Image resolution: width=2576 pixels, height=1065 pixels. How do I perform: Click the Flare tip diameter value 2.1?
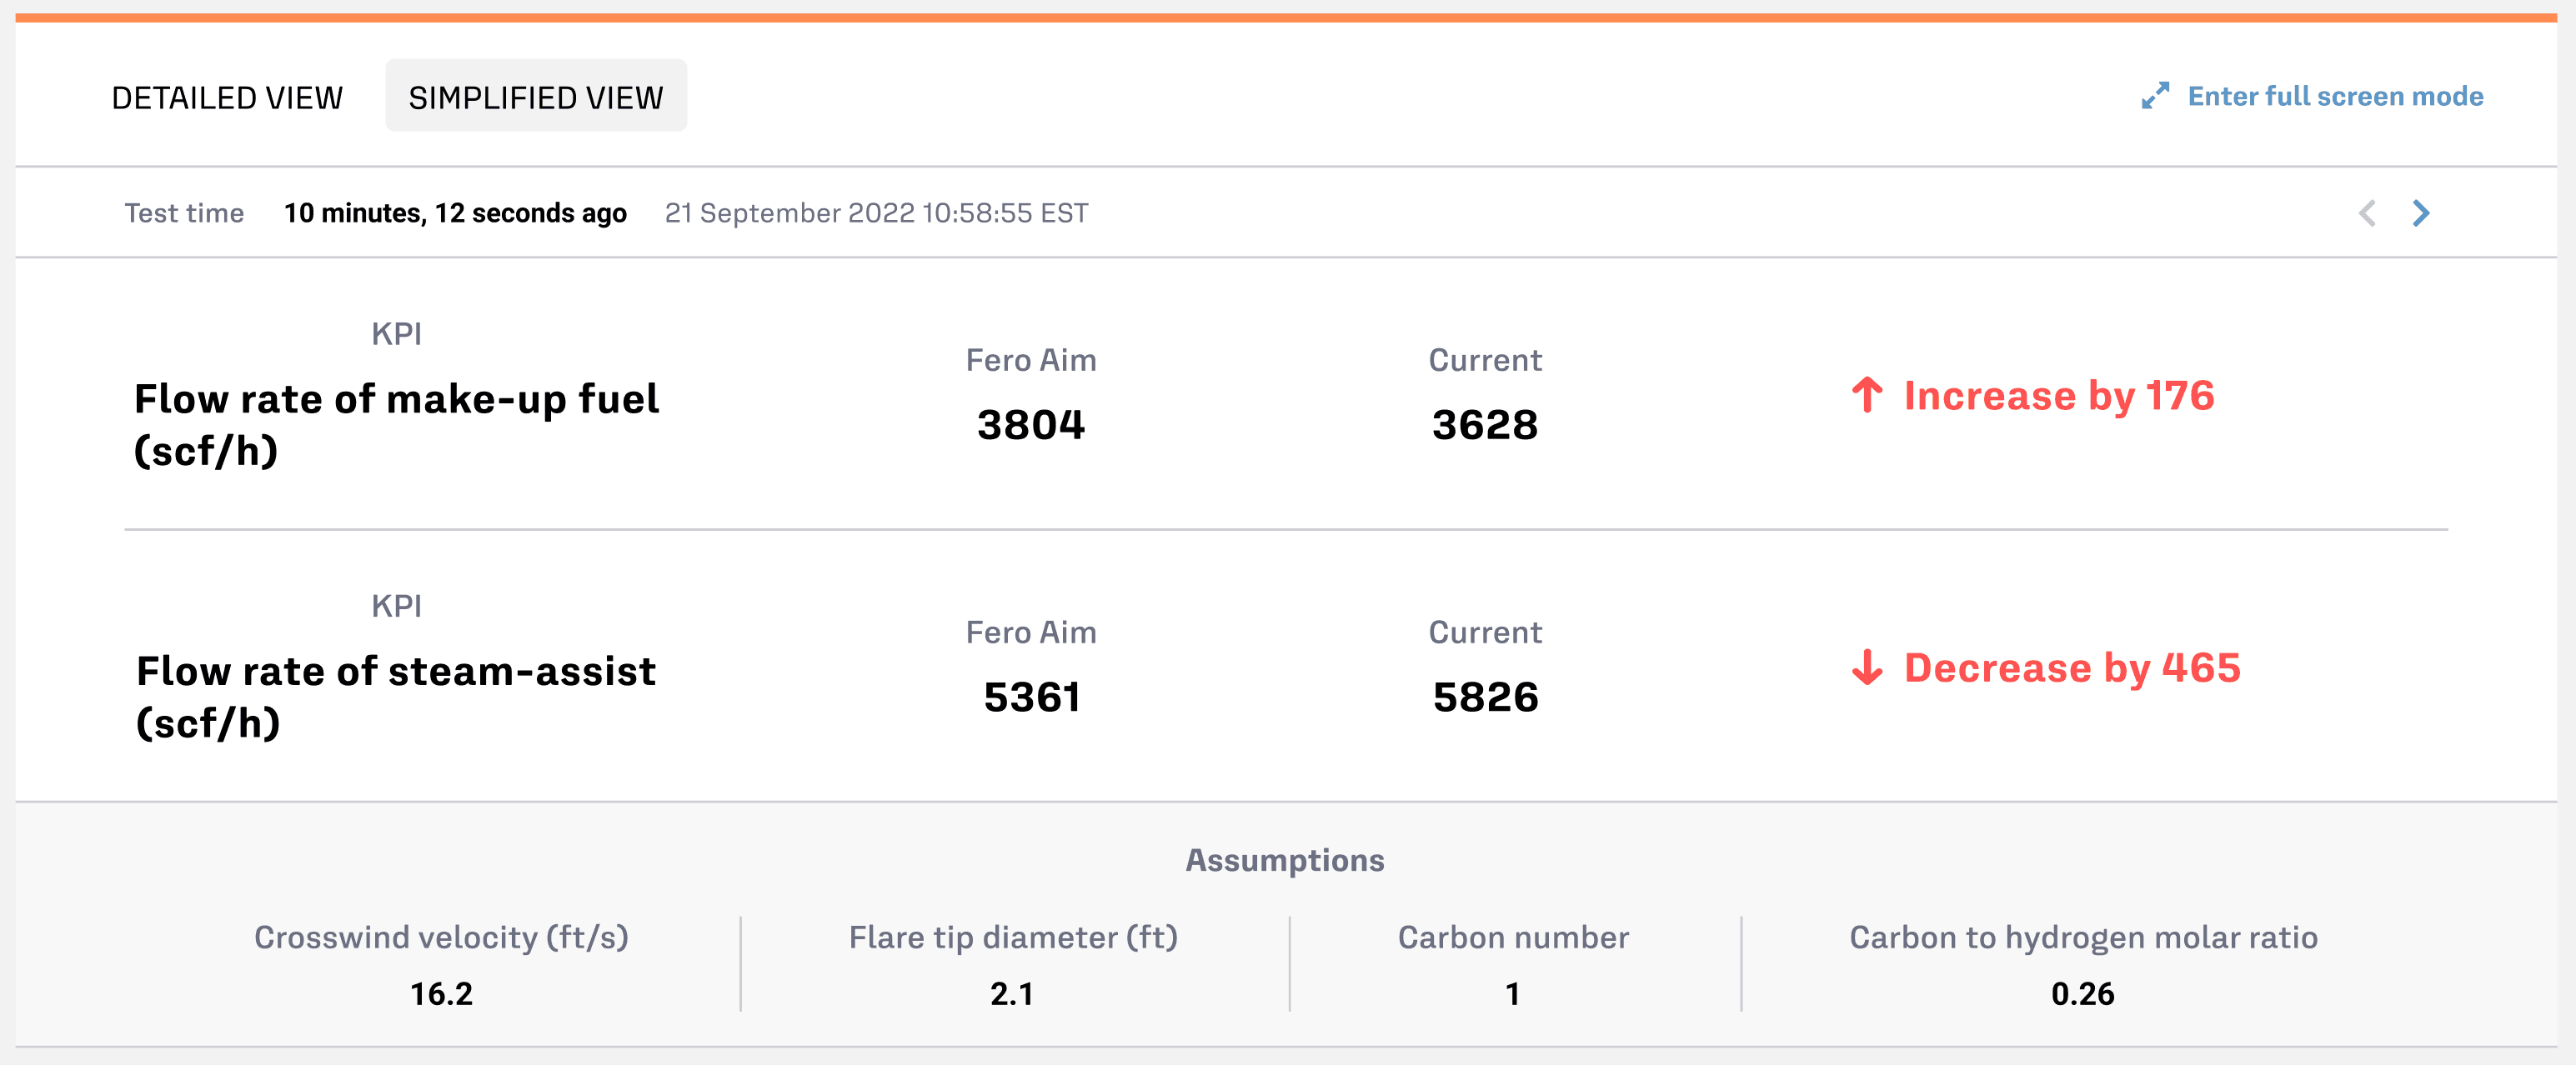(1012, 993)
